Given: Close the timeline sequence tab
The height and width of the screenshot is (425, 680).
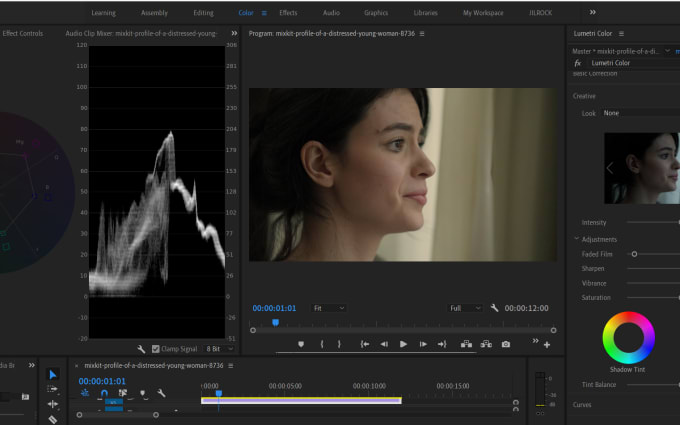Looking at the screenshot, I should [x=77, y=366].
